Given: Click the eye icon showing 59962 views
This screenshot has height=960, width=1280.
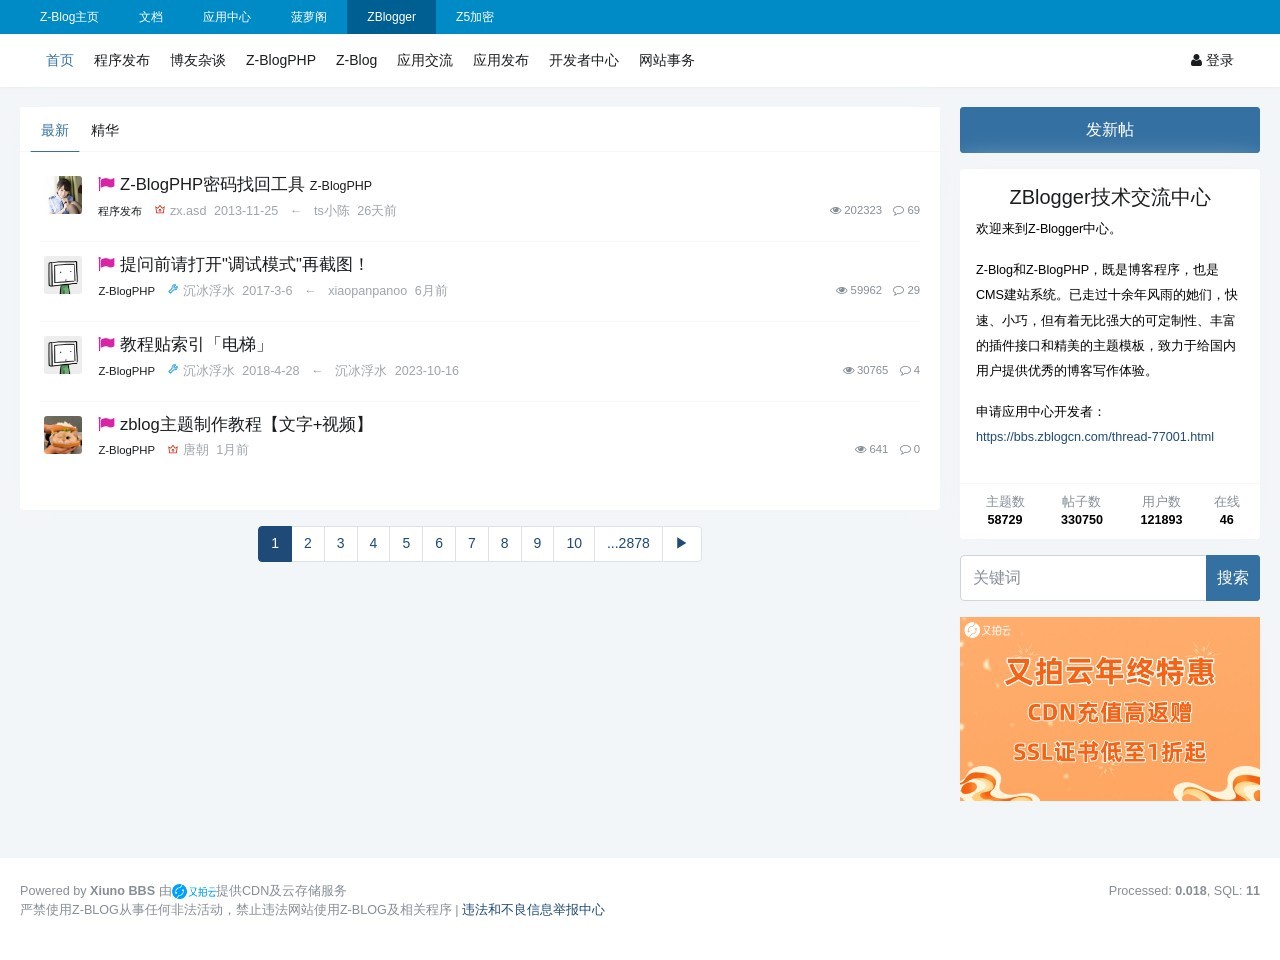Looking at the screenshot, I should tap(841, 290).
